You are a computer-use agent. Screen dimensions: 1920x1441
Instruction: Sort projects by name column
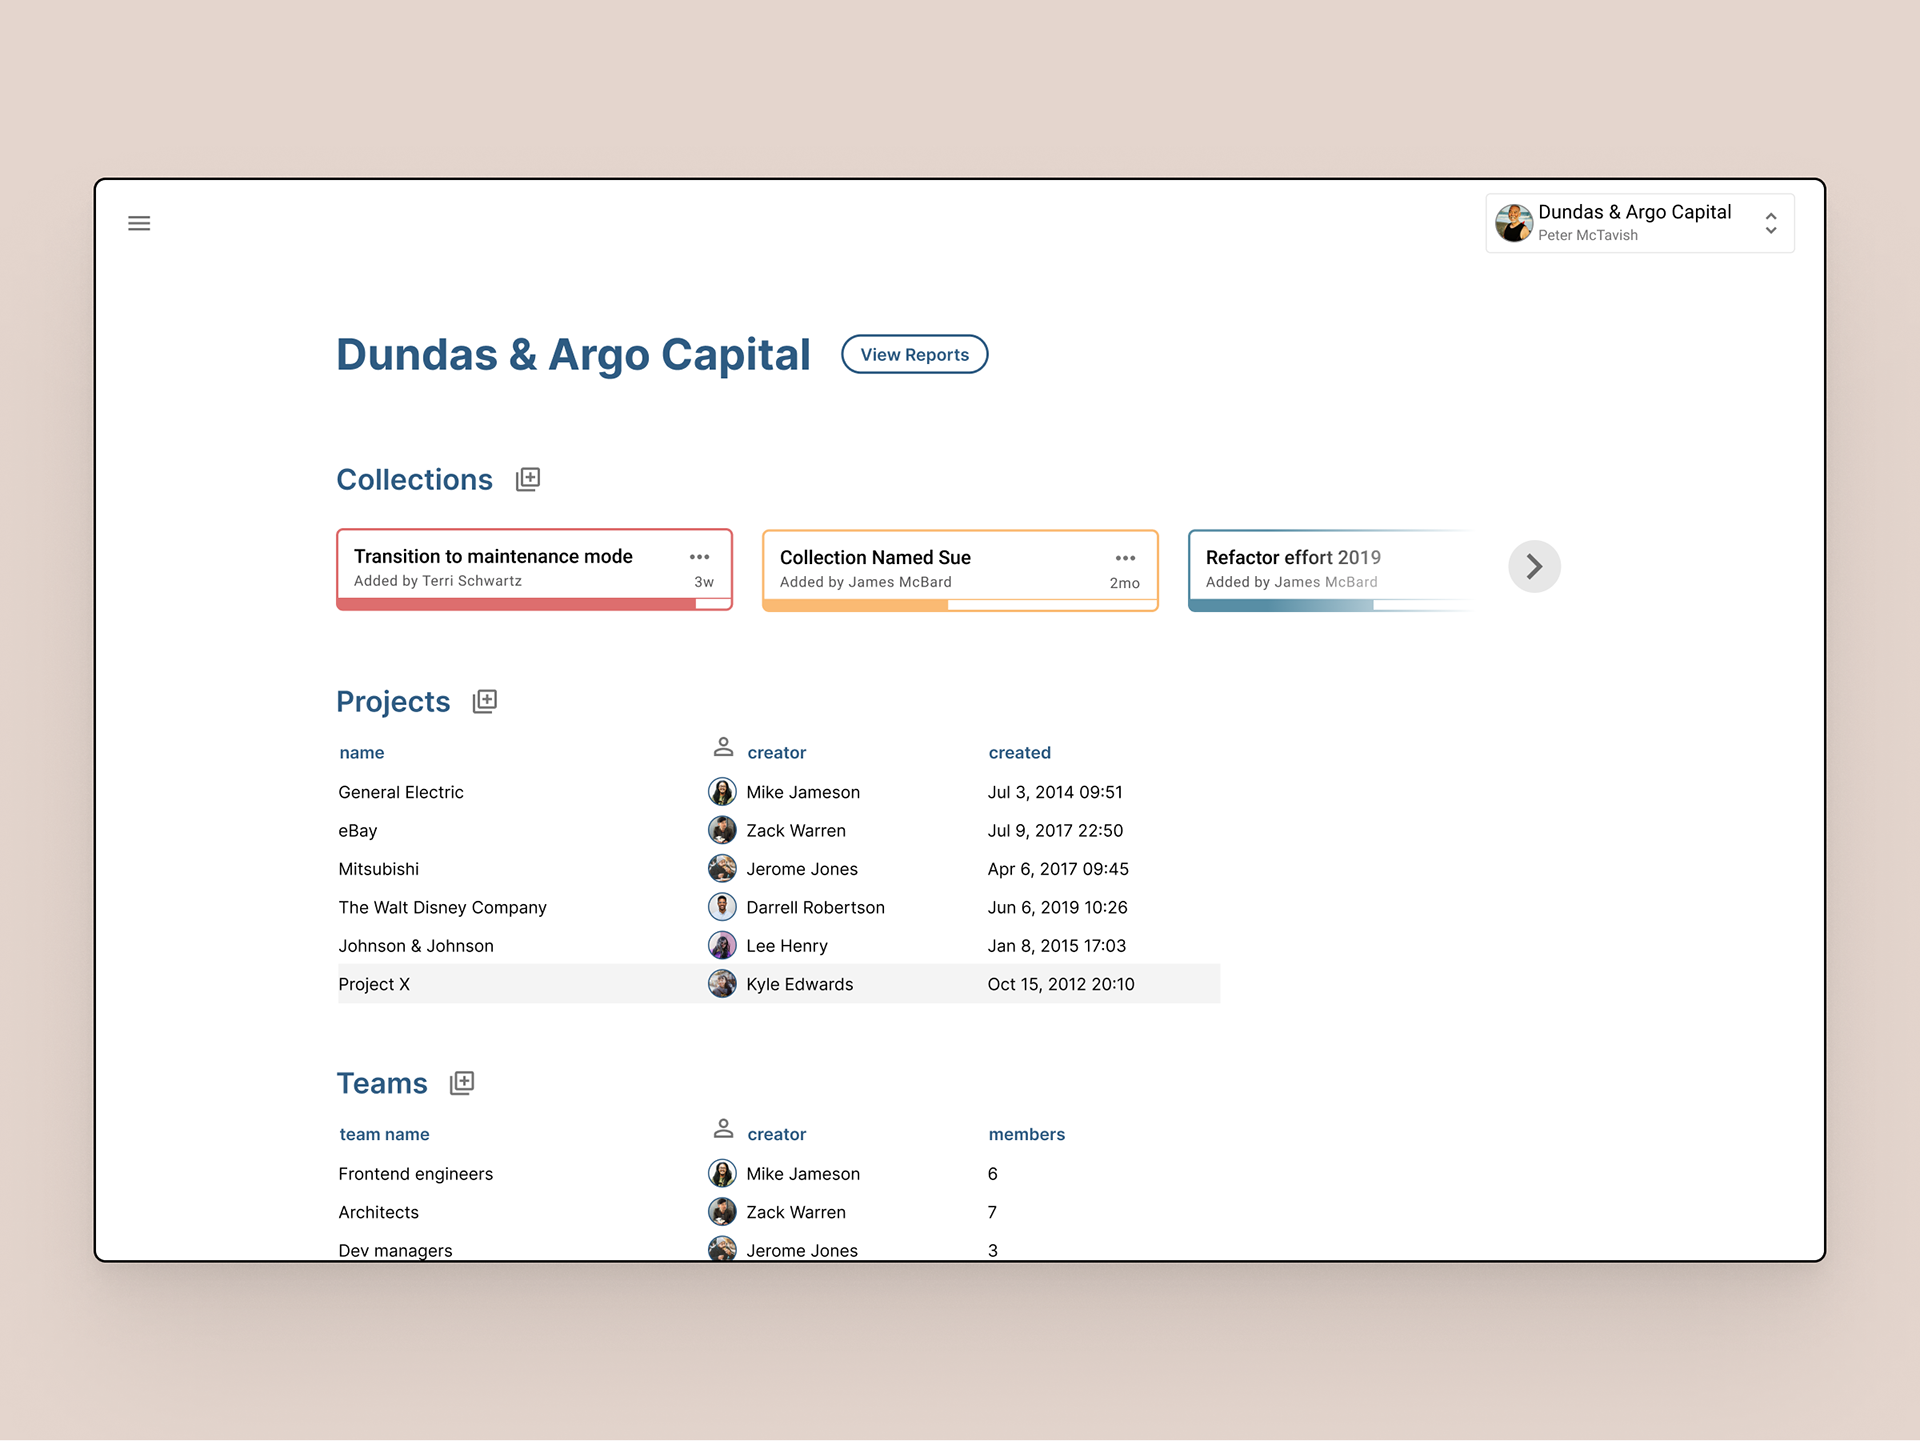[362, 753]
